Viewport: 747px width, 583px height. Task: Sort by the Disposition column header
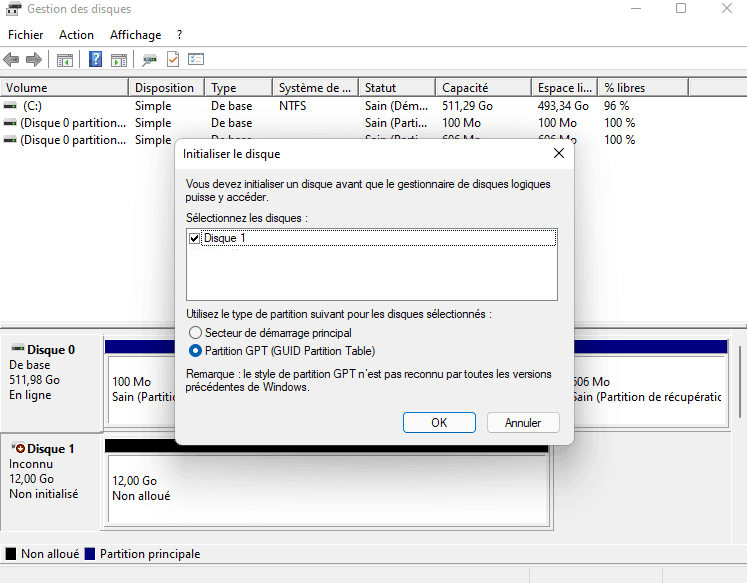coord(167,88)
